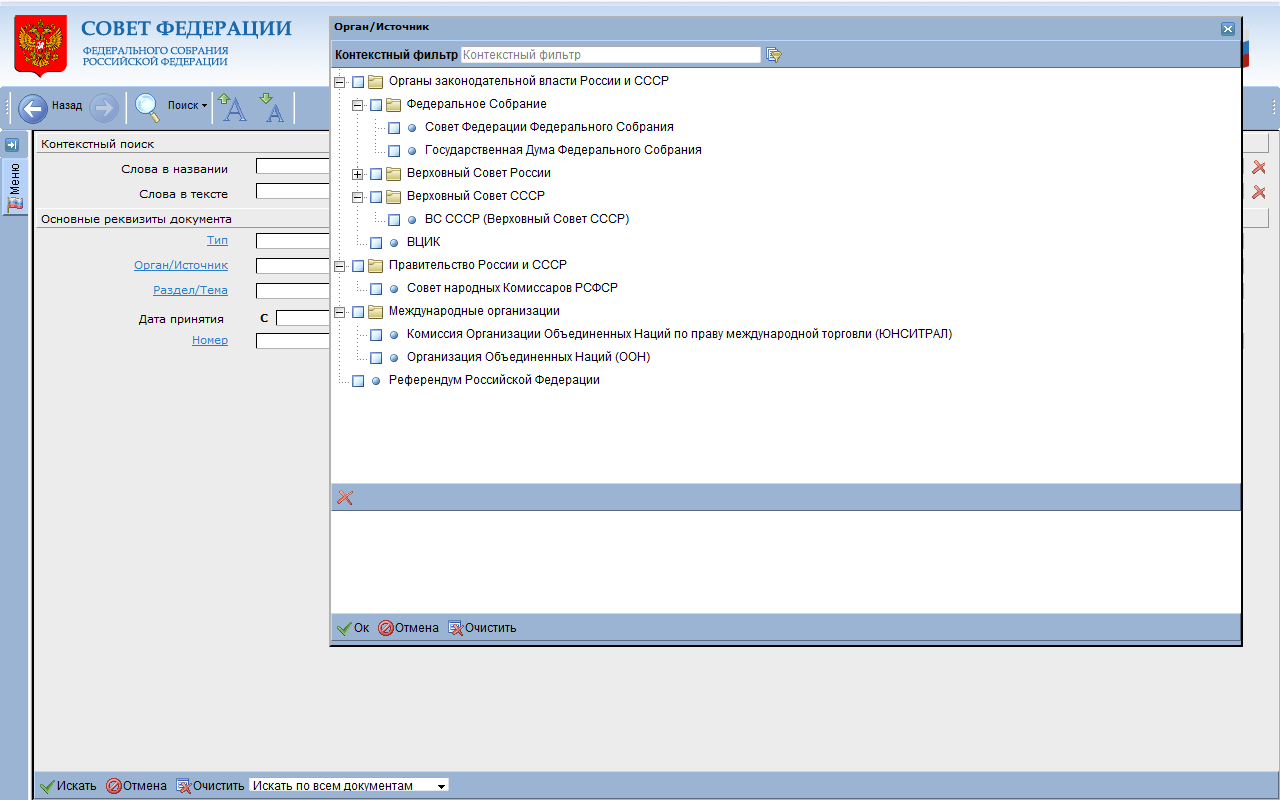Collapse Международные организации node

339,312
